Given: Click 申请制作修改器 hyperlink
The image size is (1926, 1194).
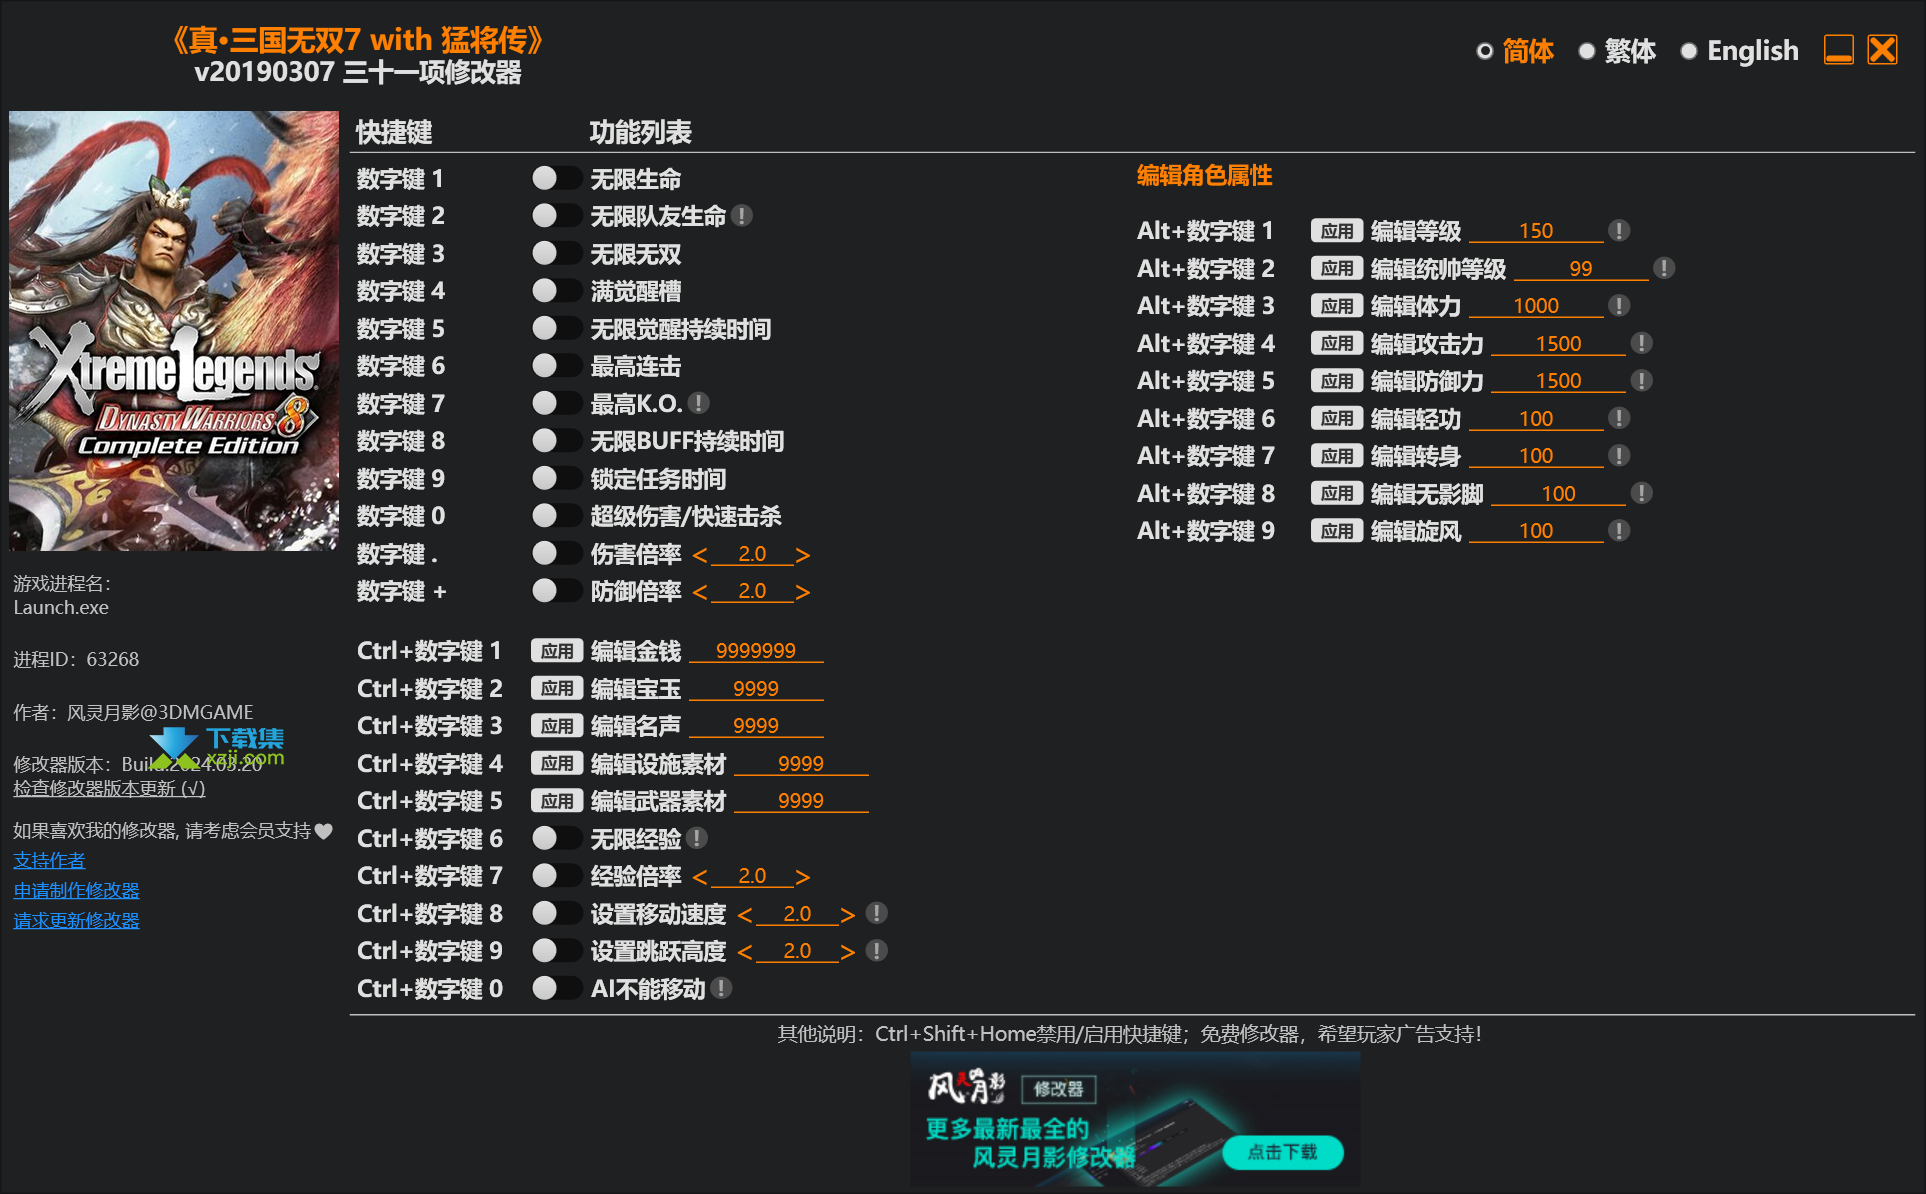Looking at the screenshot, I should (x=77, y=890).
